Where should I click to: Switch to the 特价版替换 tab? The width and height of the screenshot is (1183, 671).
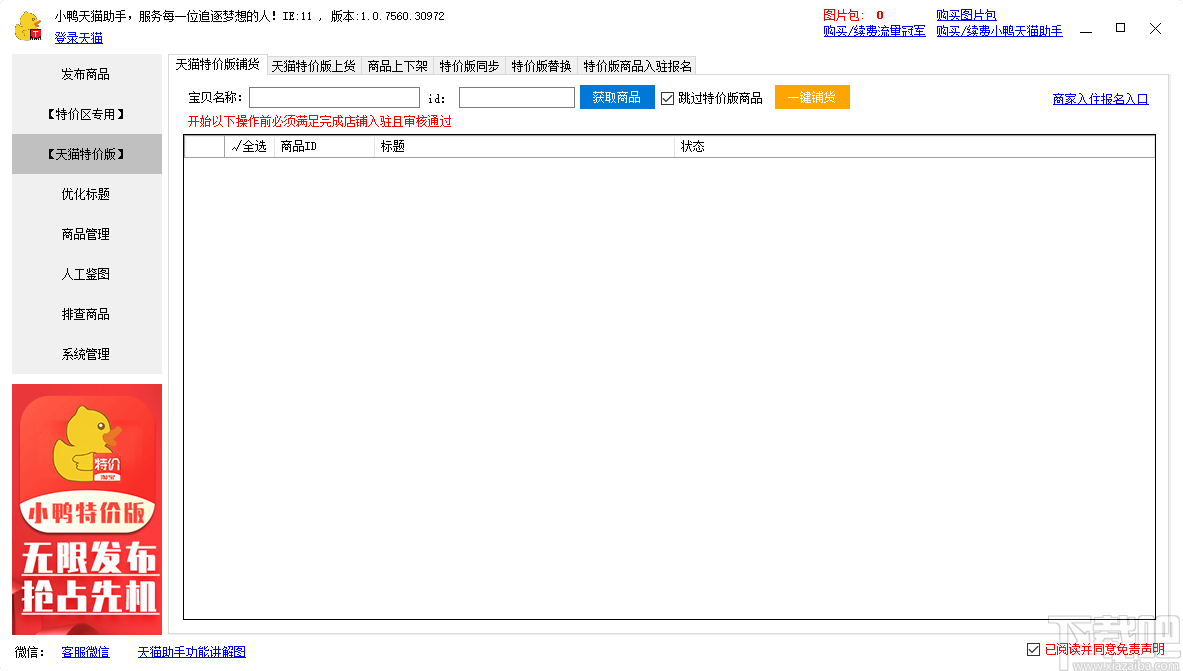pyautogui.click(x=541, y=66)
